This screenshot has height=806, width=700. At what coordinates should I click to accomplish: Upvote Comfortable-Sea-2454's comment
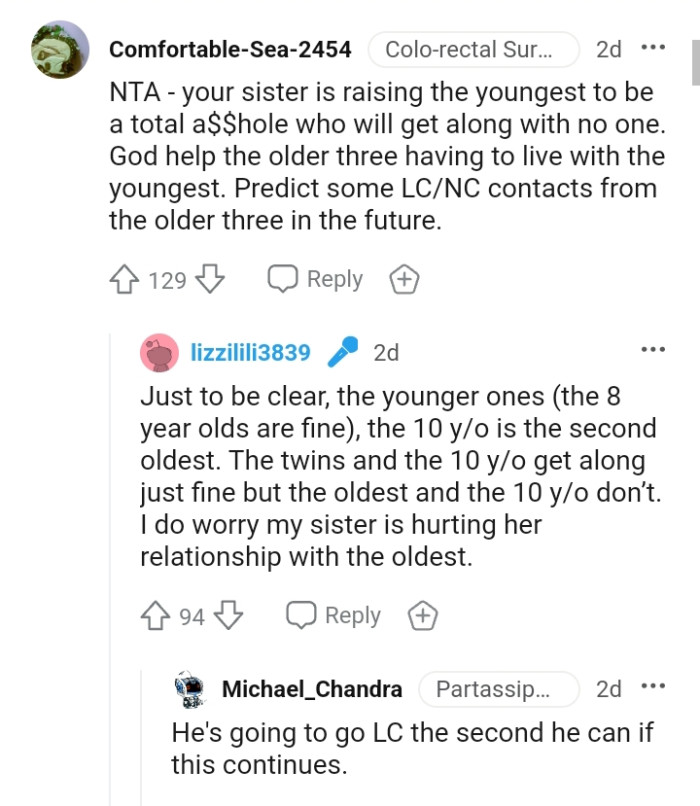124,279
